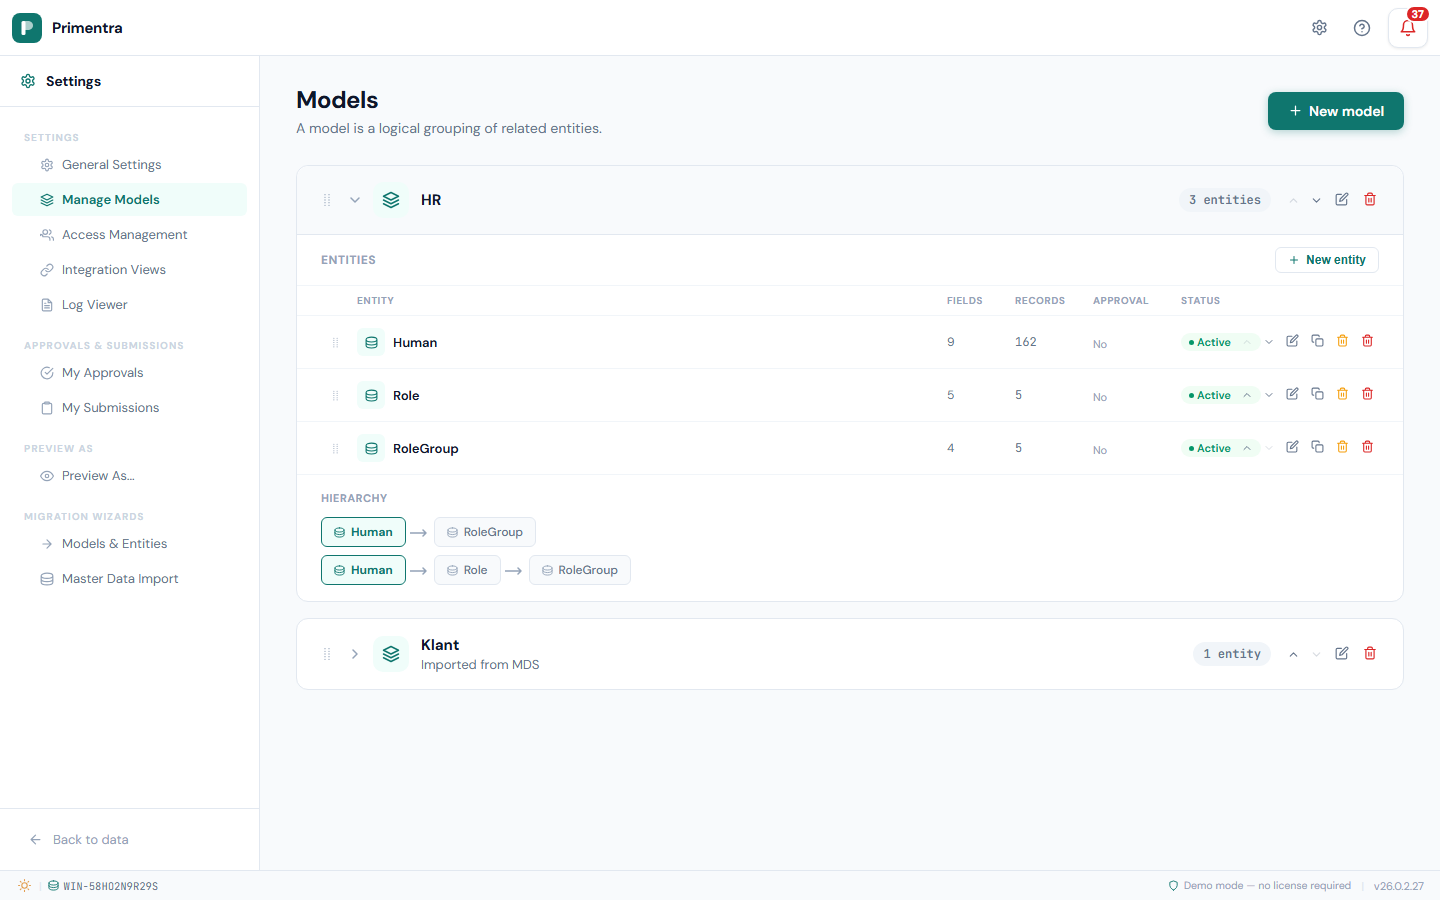The height and width of the screenshot is (900, 1440).
Task: Duplicate the Role entity
Action: click(1317, 393)
